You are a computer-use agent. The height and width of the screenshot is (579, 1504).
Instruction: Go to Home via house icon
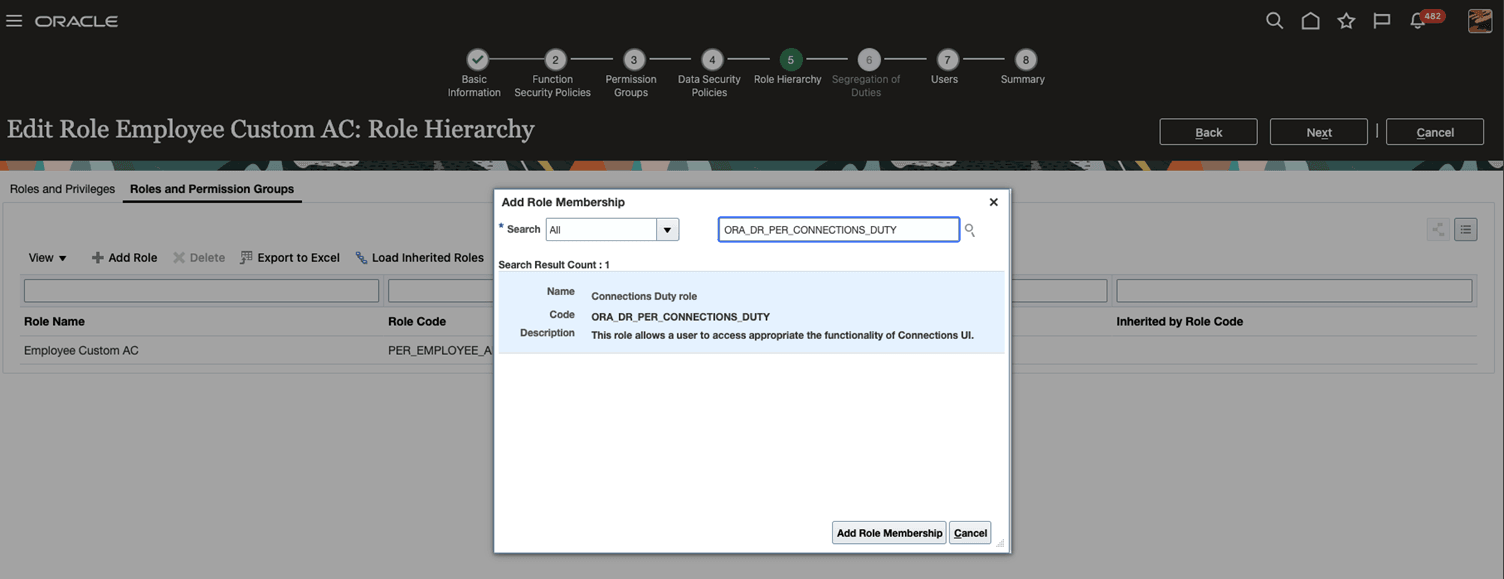(1310, 21)
